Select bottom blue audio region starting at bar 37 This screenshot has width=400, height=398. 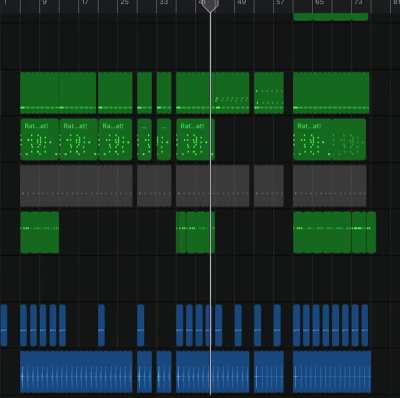point(213,372)
